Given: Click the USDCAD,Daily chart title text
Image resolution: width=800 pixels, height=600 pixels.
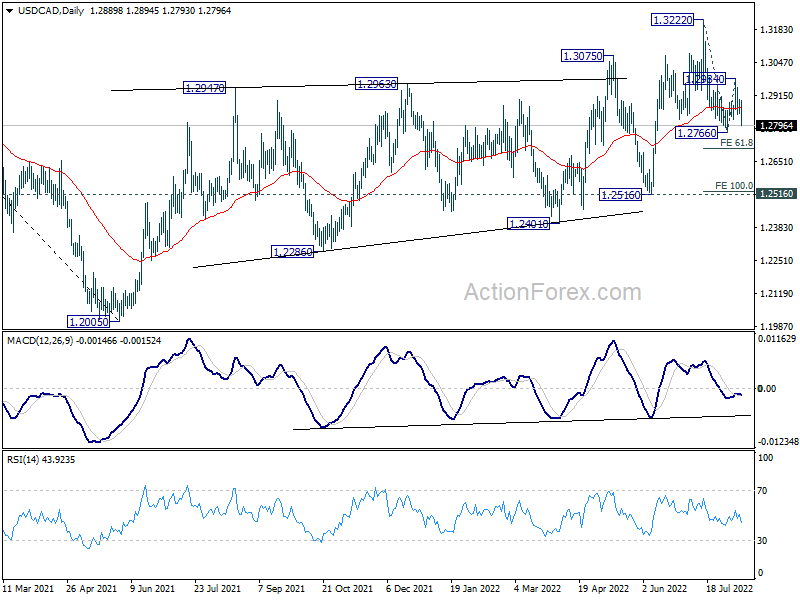Looking at the screenshot, I should tap(51, 11).
